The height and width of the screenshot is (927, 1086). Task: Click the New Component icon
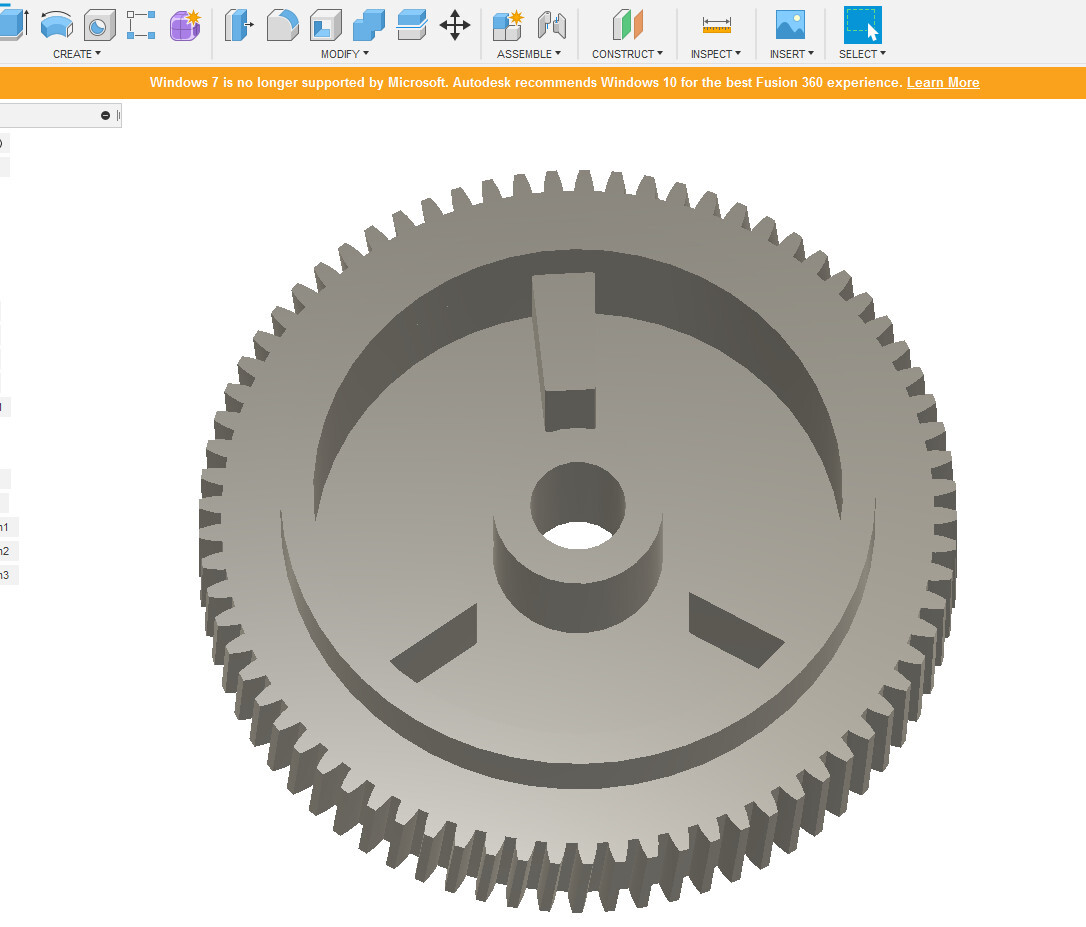coord(508,26)
